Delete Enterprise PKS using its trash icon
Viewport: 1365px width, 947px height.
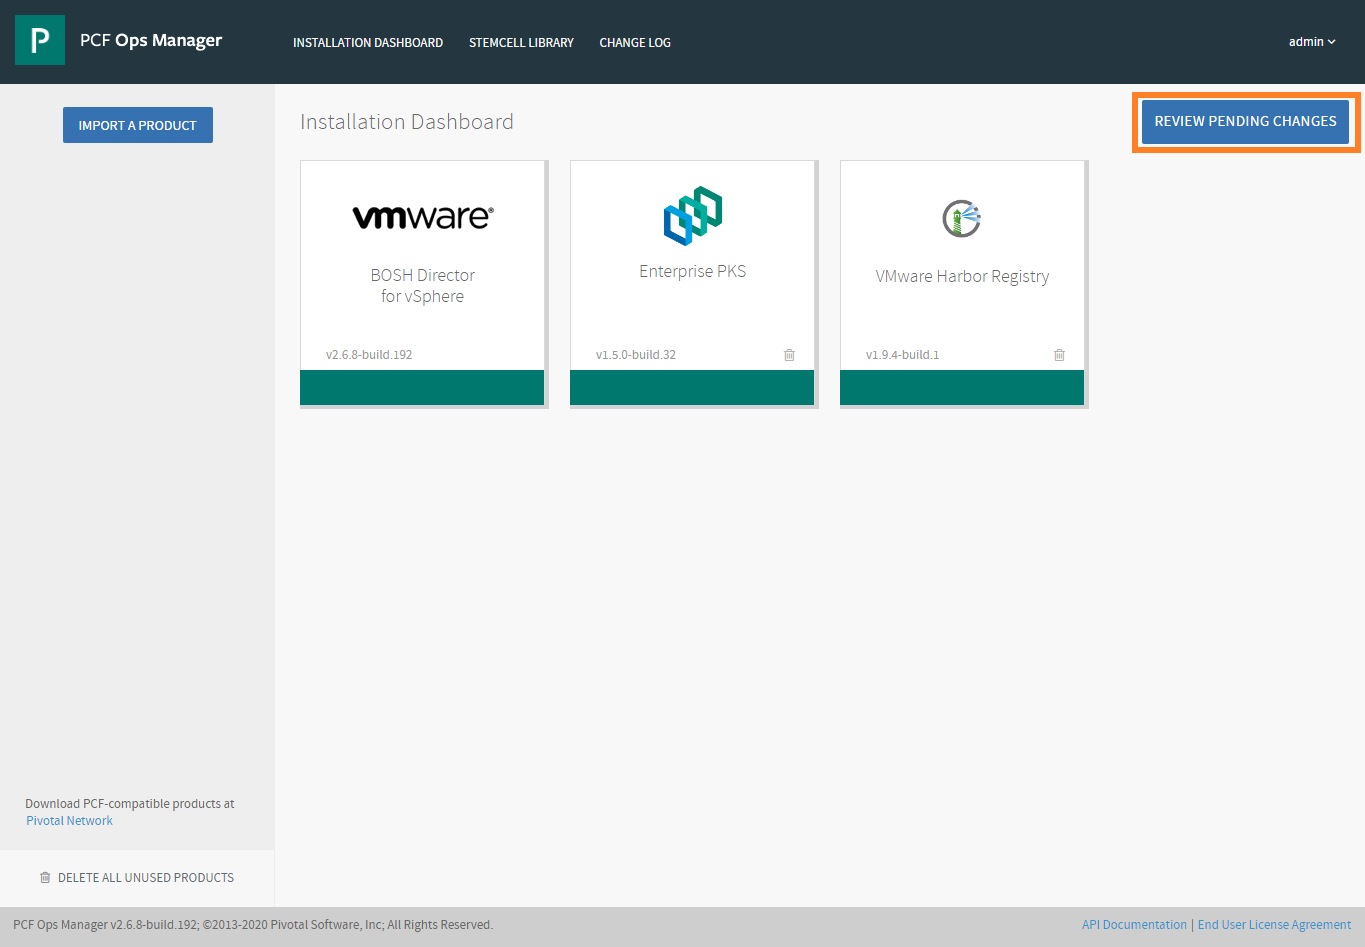[x=789, y=355]
